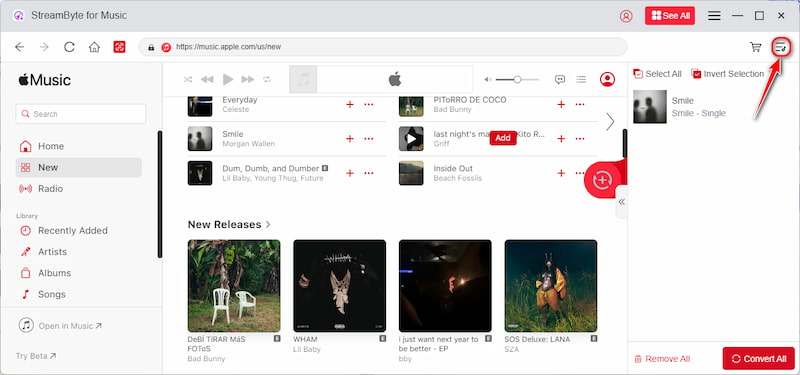Image resolution: width=800 pixels, height=375 pixels.
Task: Add Everyday by Celeste with plus
Action: [350, 105]
